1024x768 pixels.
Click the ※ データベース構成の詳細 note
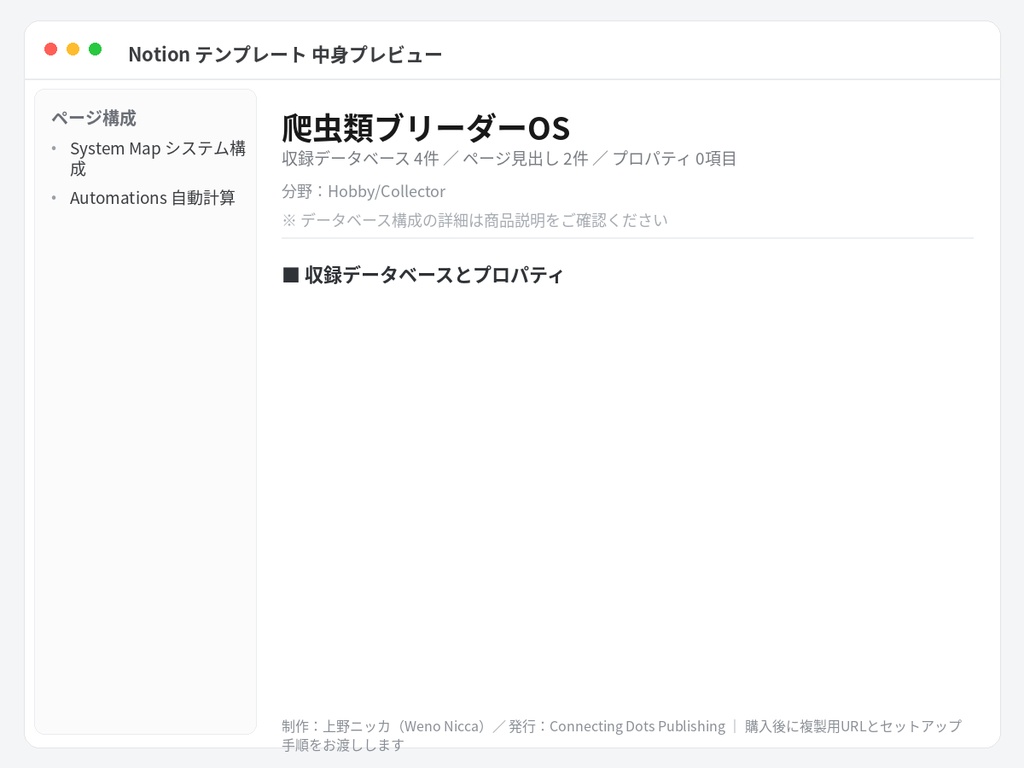coord(475,220)
